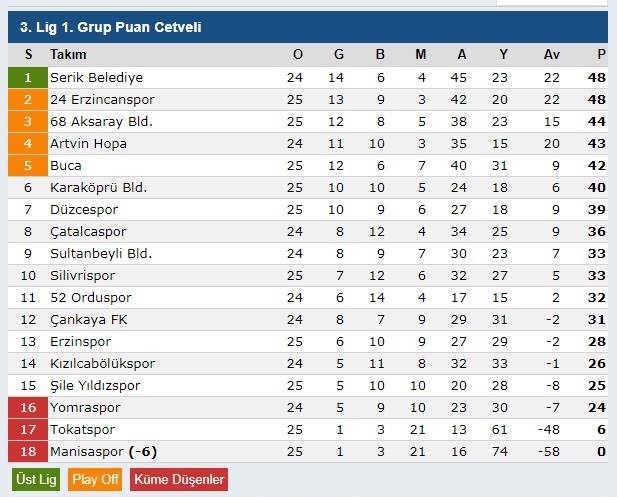The height and width of the screenshot is (497, 617).
Task: Click the orange rank 2 position badge
Action: click(28, 100)
